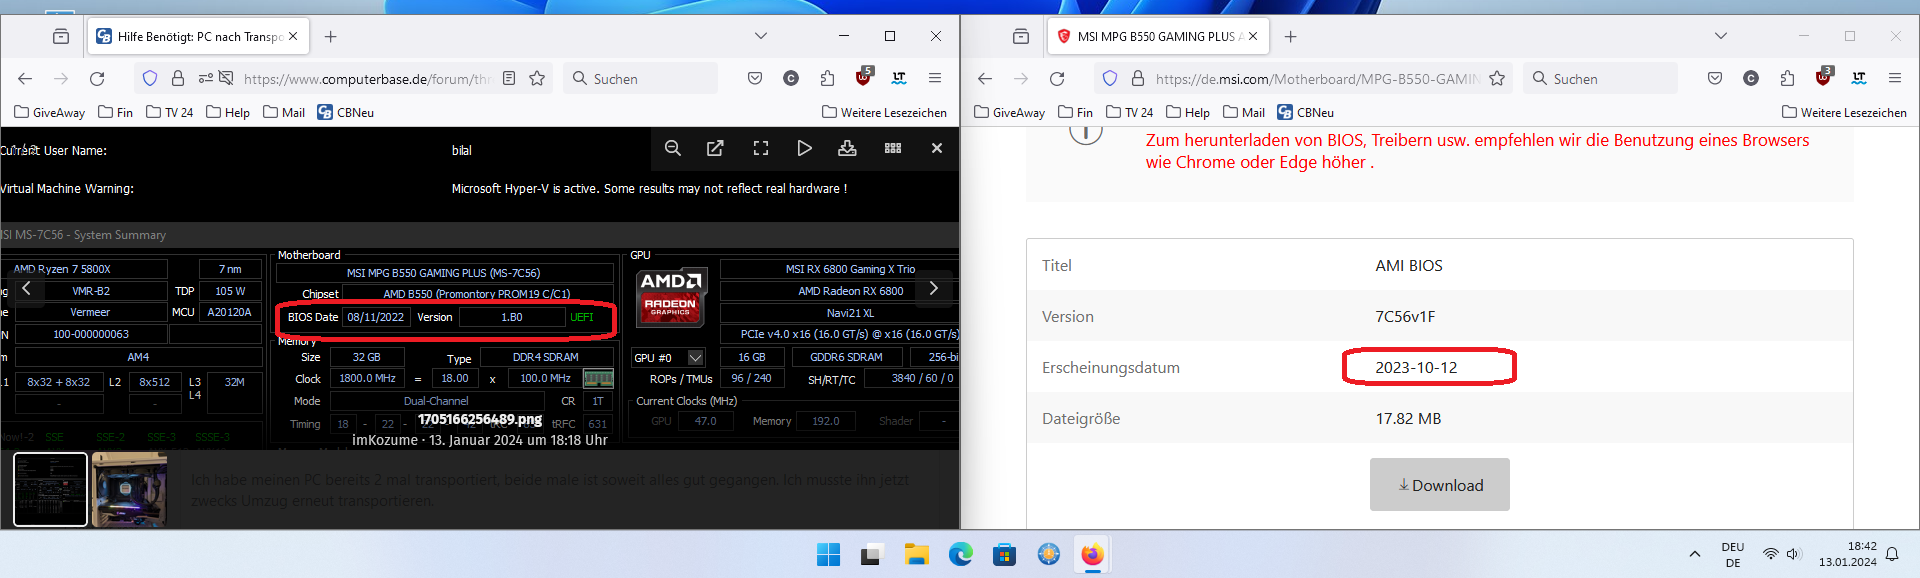Show site security lock info for de.msi.com
Image resolution: width=1920 pixels, height=578 pixels.
pyautogui.click(x=1138, y=79)
